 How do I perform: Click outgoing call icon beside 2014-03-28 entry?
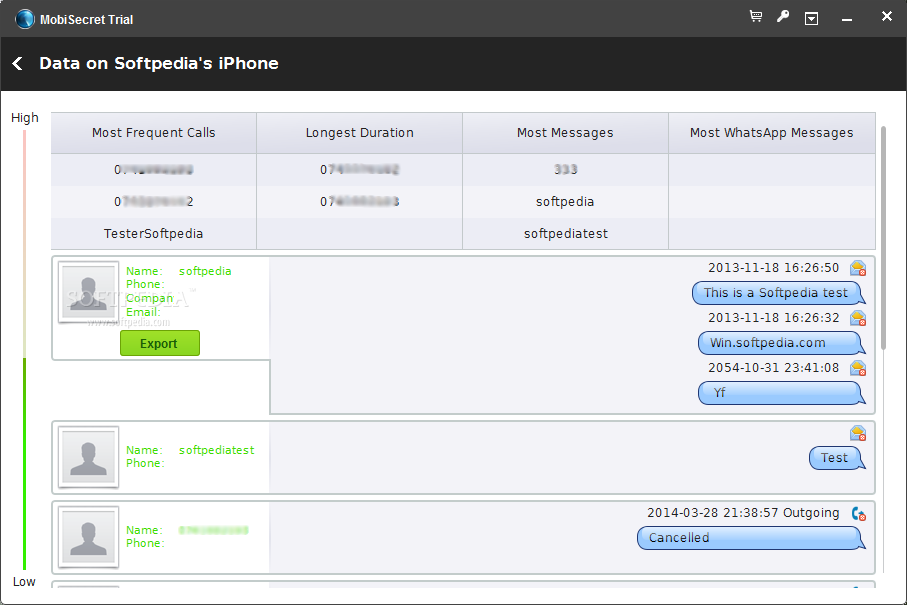point(858,514)
